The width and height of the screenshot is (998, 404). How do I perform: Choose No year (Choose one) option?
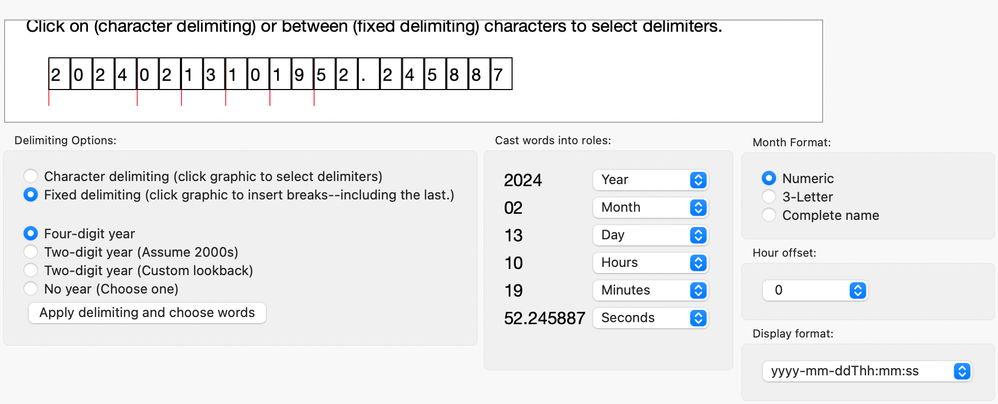[31, 289]
